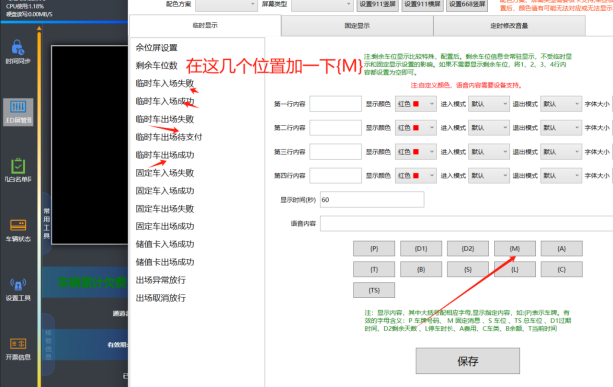
Task: Select 临时车出场成功 in the list
Action: pyautogui.click(x=165, y=155)
